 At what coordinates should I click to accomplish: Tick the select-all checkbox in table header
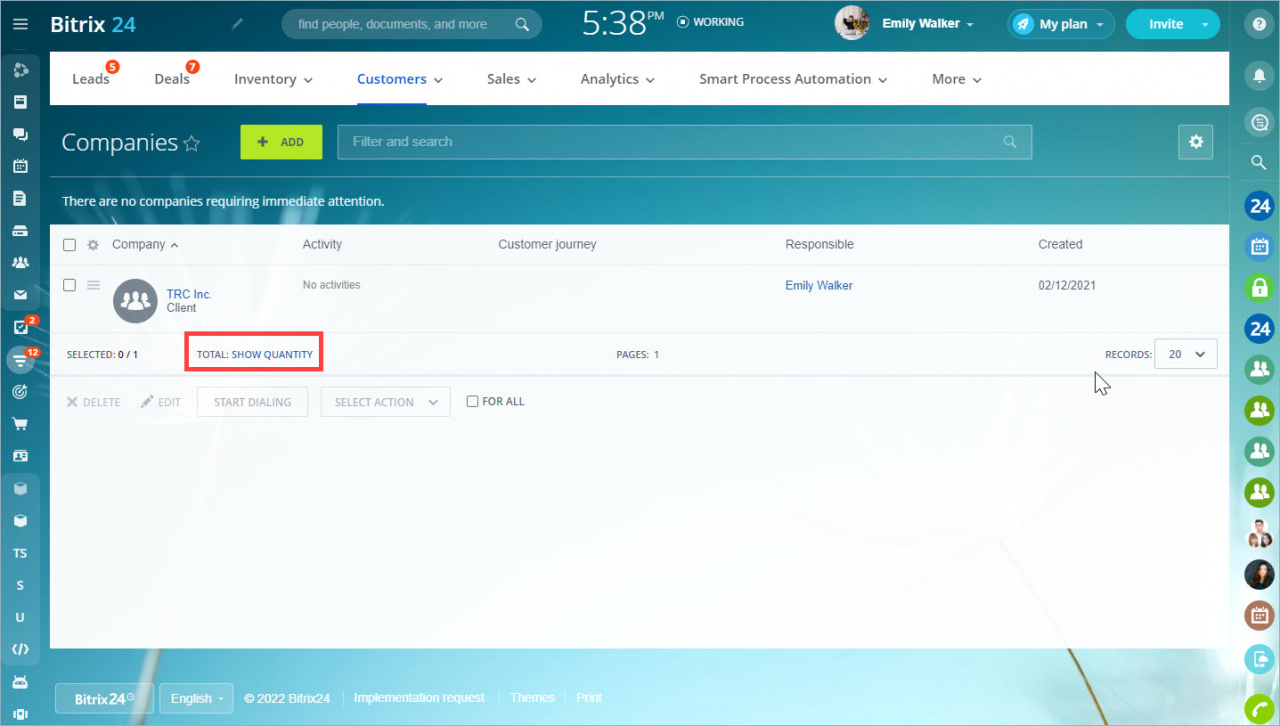pyautogui.click(x=69, y=245)
